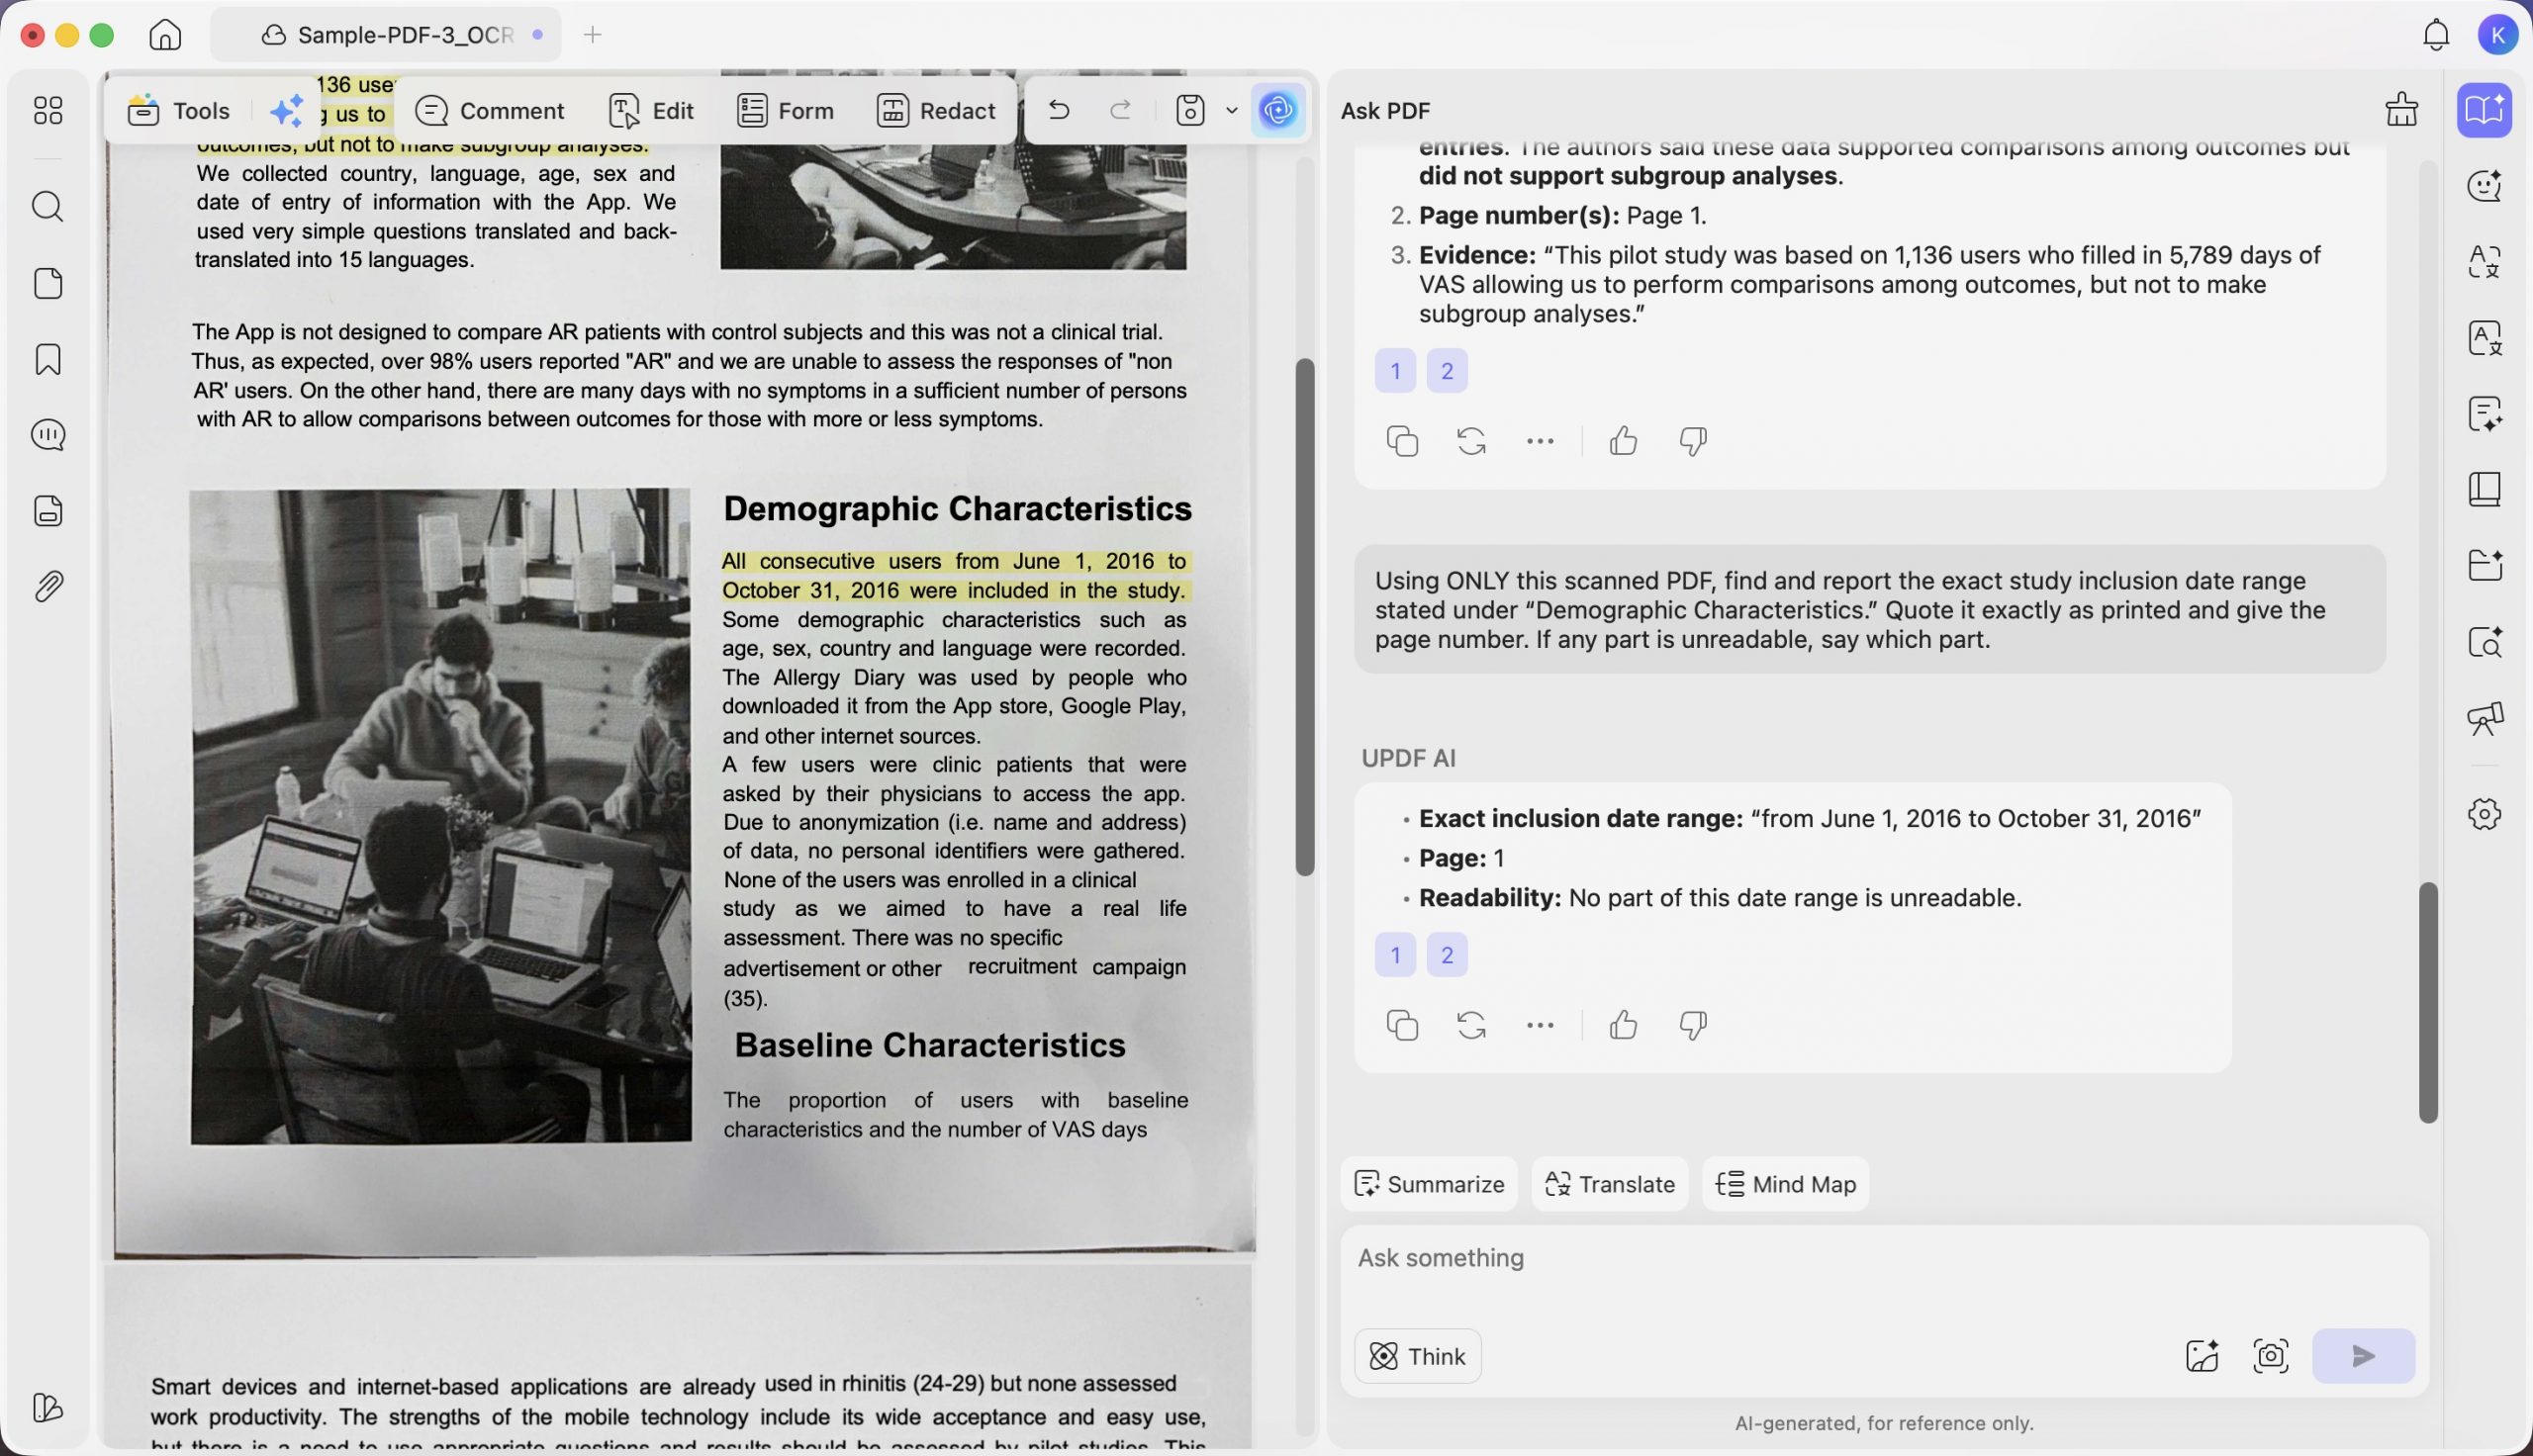
Task: Switch to Comment mode
Action: (x=489, y=110)
